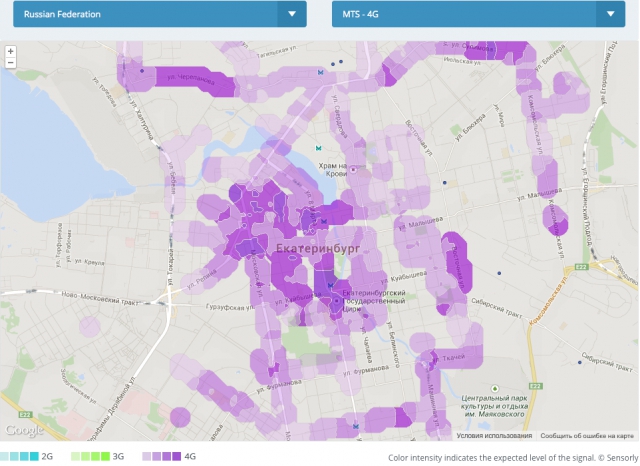The height and width of the screenshot is (466, 640).
Task: Click the Храм на Крови landmark marker
Action: point(353,169)
